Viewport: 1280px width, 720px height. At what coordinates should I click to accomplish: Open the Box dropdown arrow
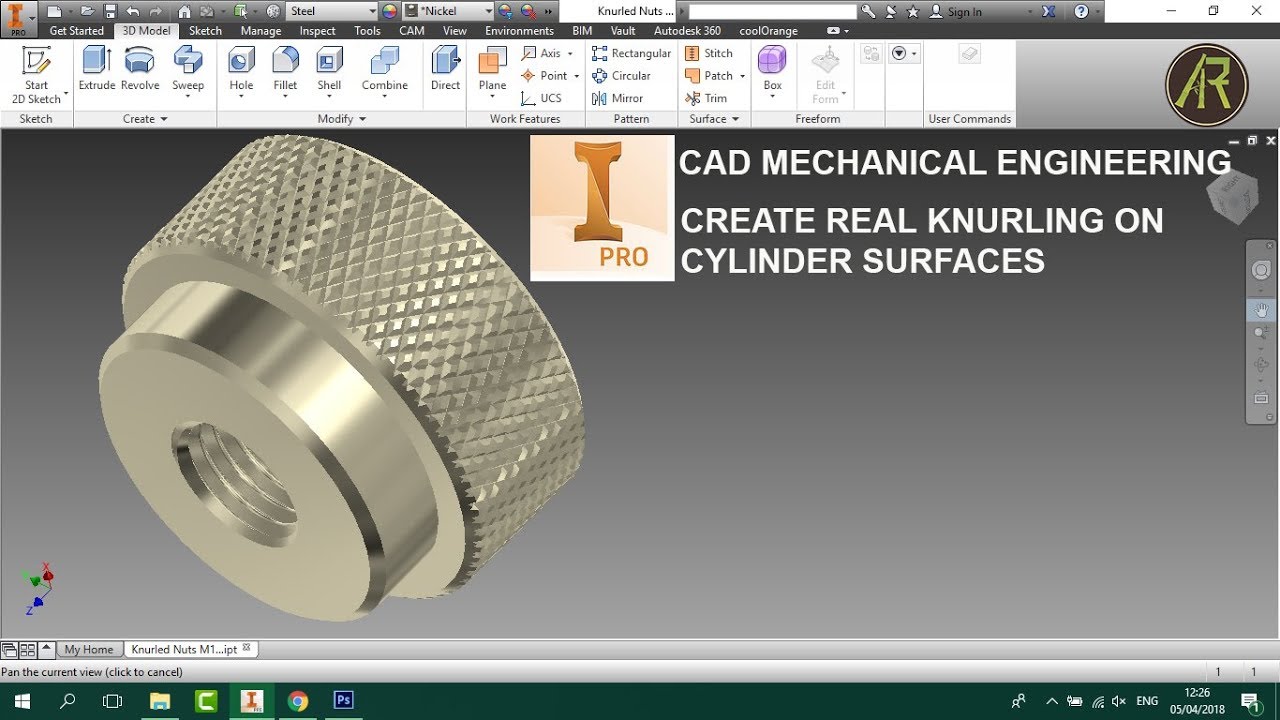tap(773, 98)
